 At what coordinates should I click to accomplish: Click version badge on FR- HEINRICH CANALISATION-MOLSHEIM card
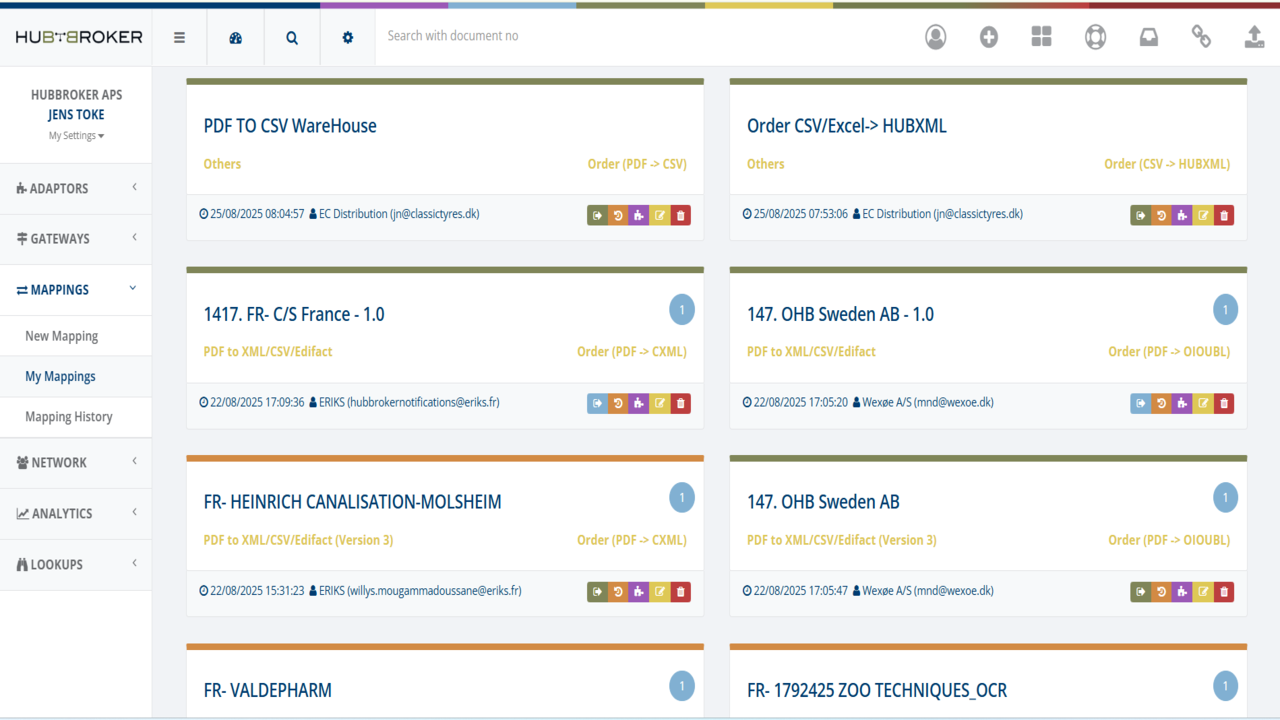(x=682, y=498)
